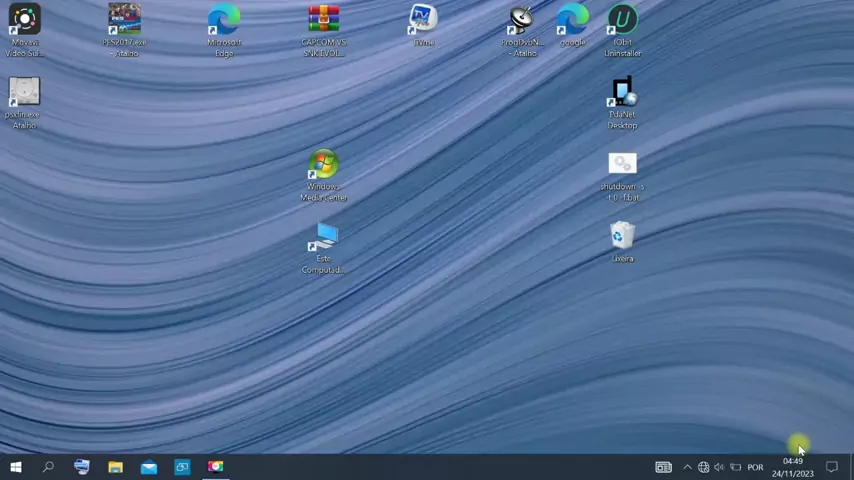Expand the hidden system tray icons
Viewport: 854px width, 480px height.
tap(687, 467)
